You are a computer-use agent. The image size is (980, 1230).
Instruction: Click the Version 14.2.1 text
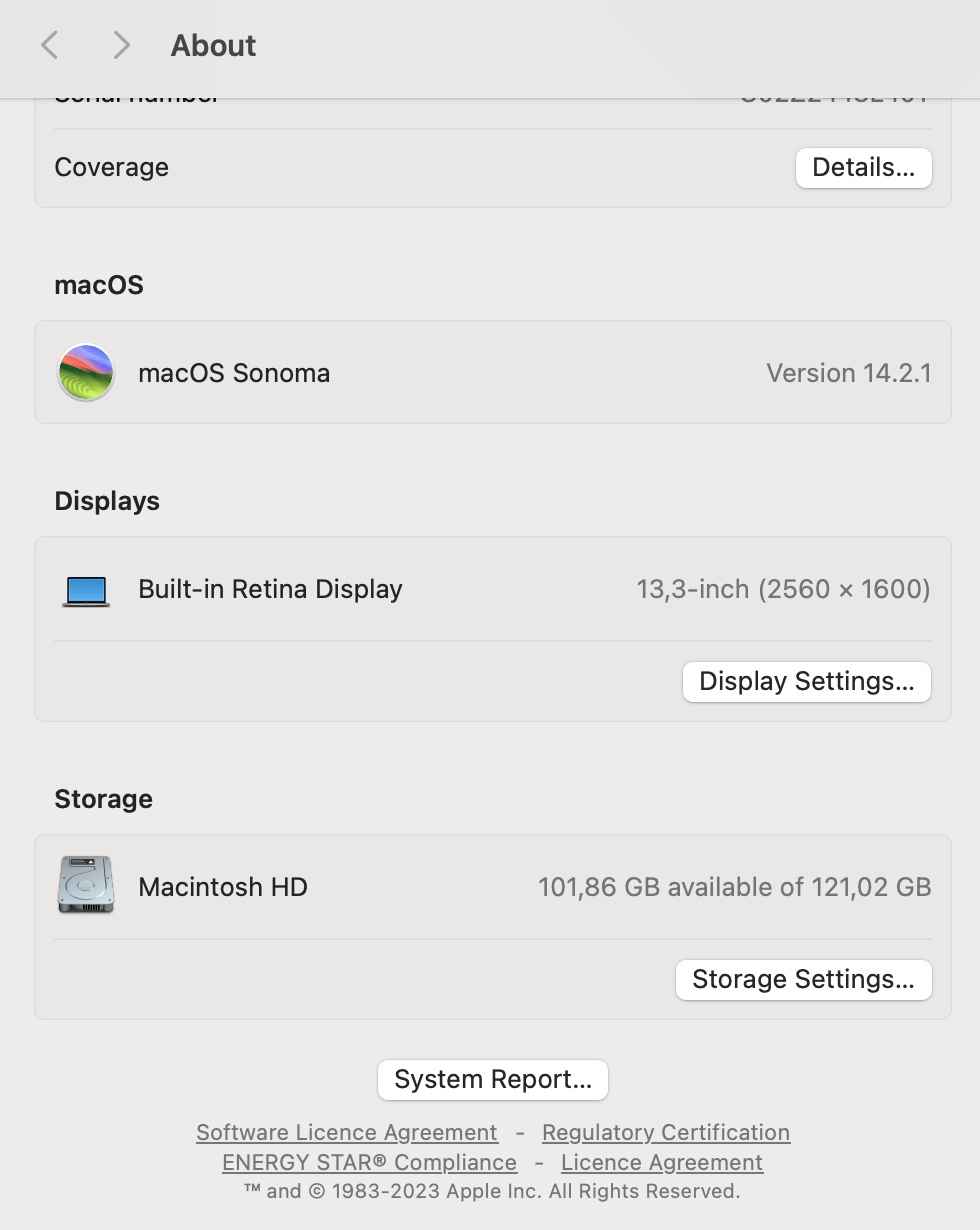(848, 373)
